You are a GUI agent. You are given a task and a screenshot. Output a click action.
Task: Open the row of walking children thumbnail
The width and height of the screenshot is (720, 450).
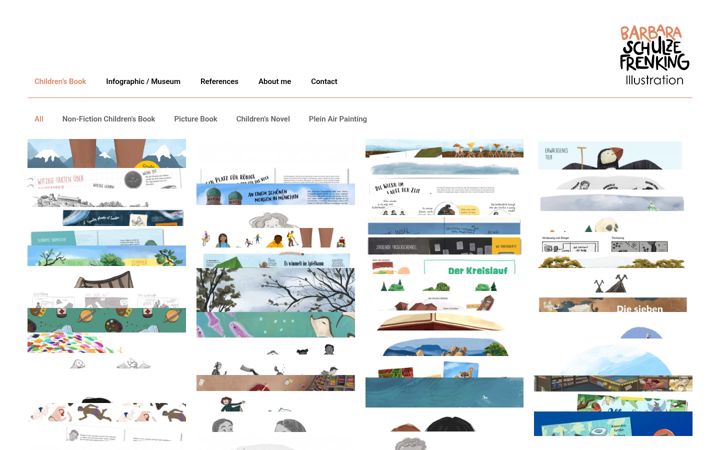click(x=276, y=238)
